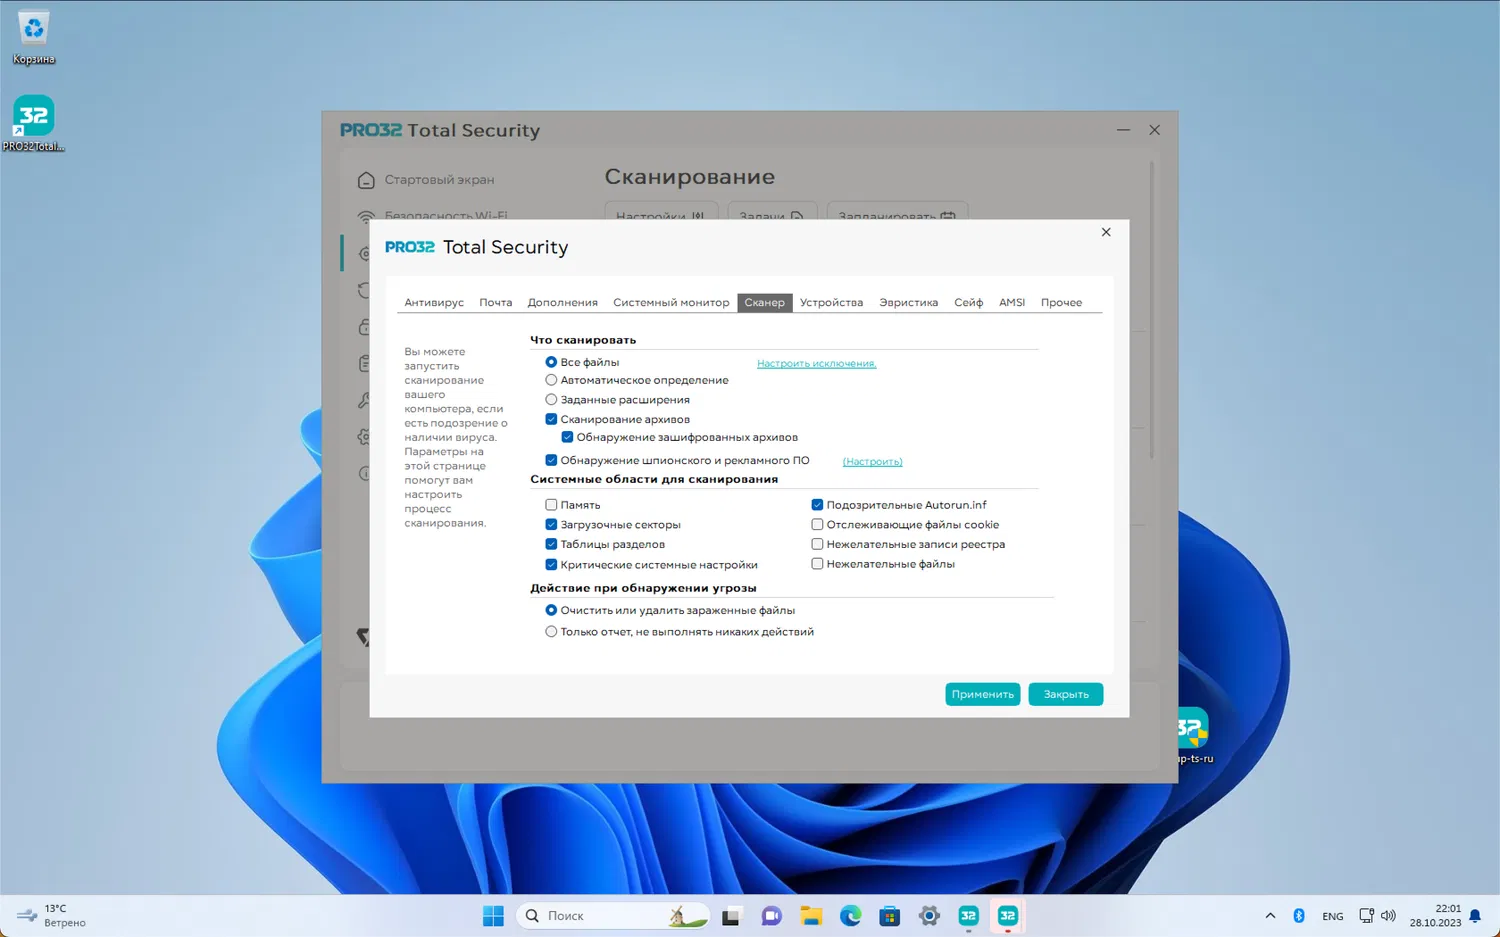Open File Explorer from the taskbar
1500x937 pixels.
pos(811,916)
